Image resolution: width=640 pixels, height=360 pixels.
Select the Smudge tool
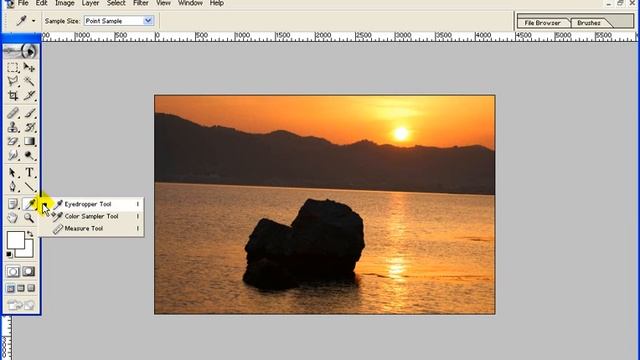(13, 156)
